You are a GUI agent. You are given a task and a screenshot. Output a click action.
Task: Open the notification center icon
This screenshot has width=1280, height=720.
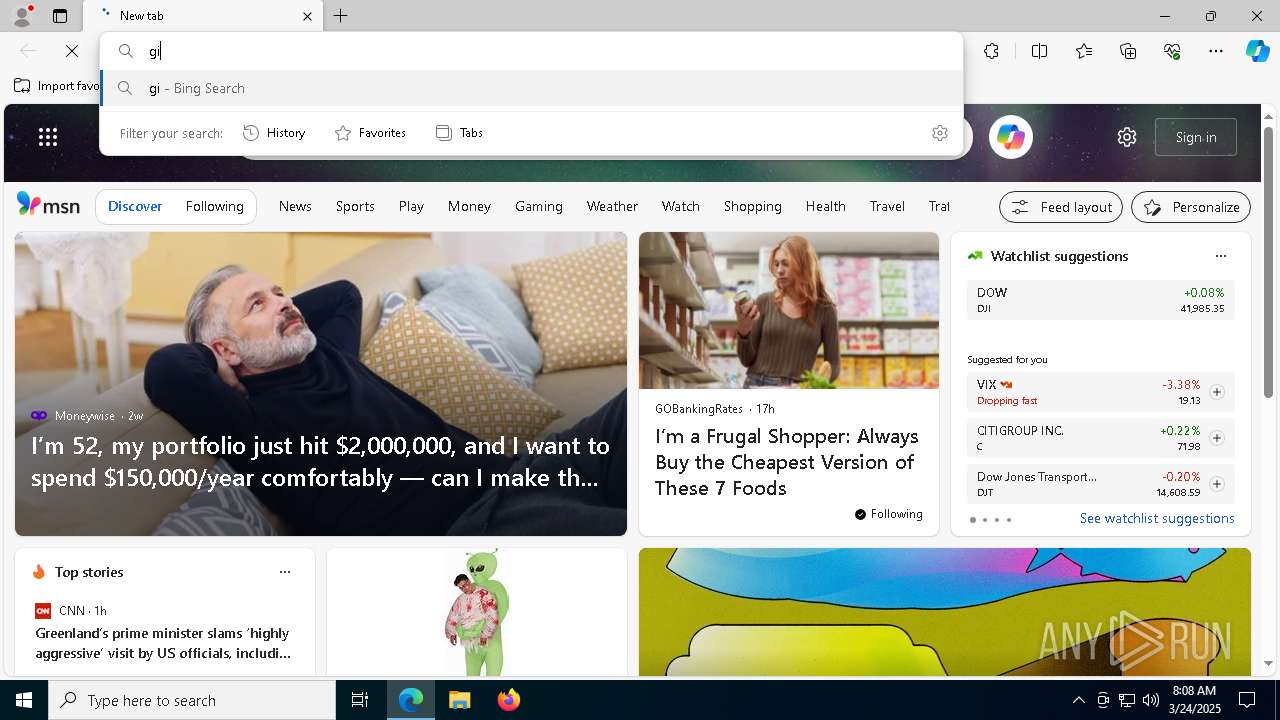click(1247, 700)
